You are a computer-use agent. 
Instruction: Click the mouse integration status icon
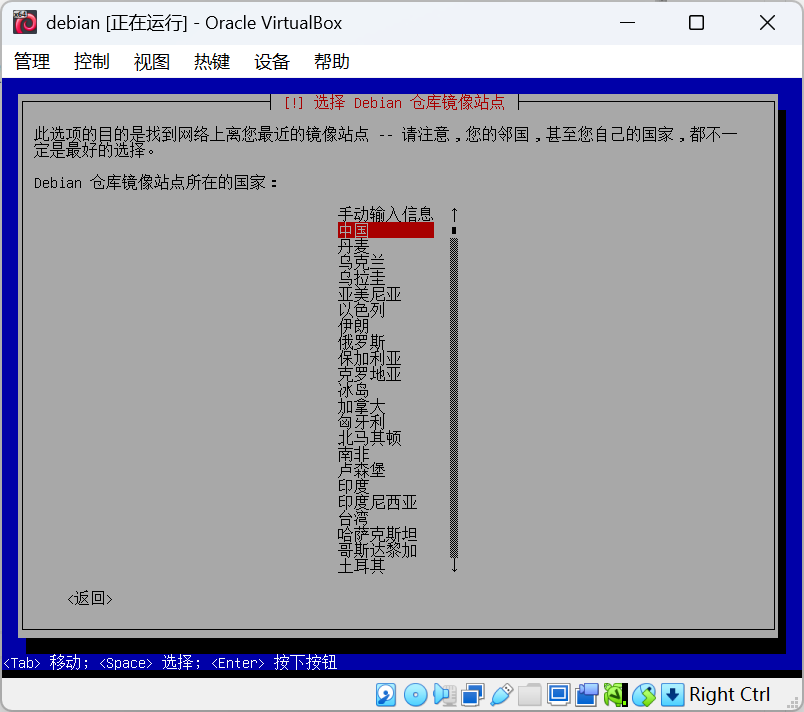click(644, 695)
